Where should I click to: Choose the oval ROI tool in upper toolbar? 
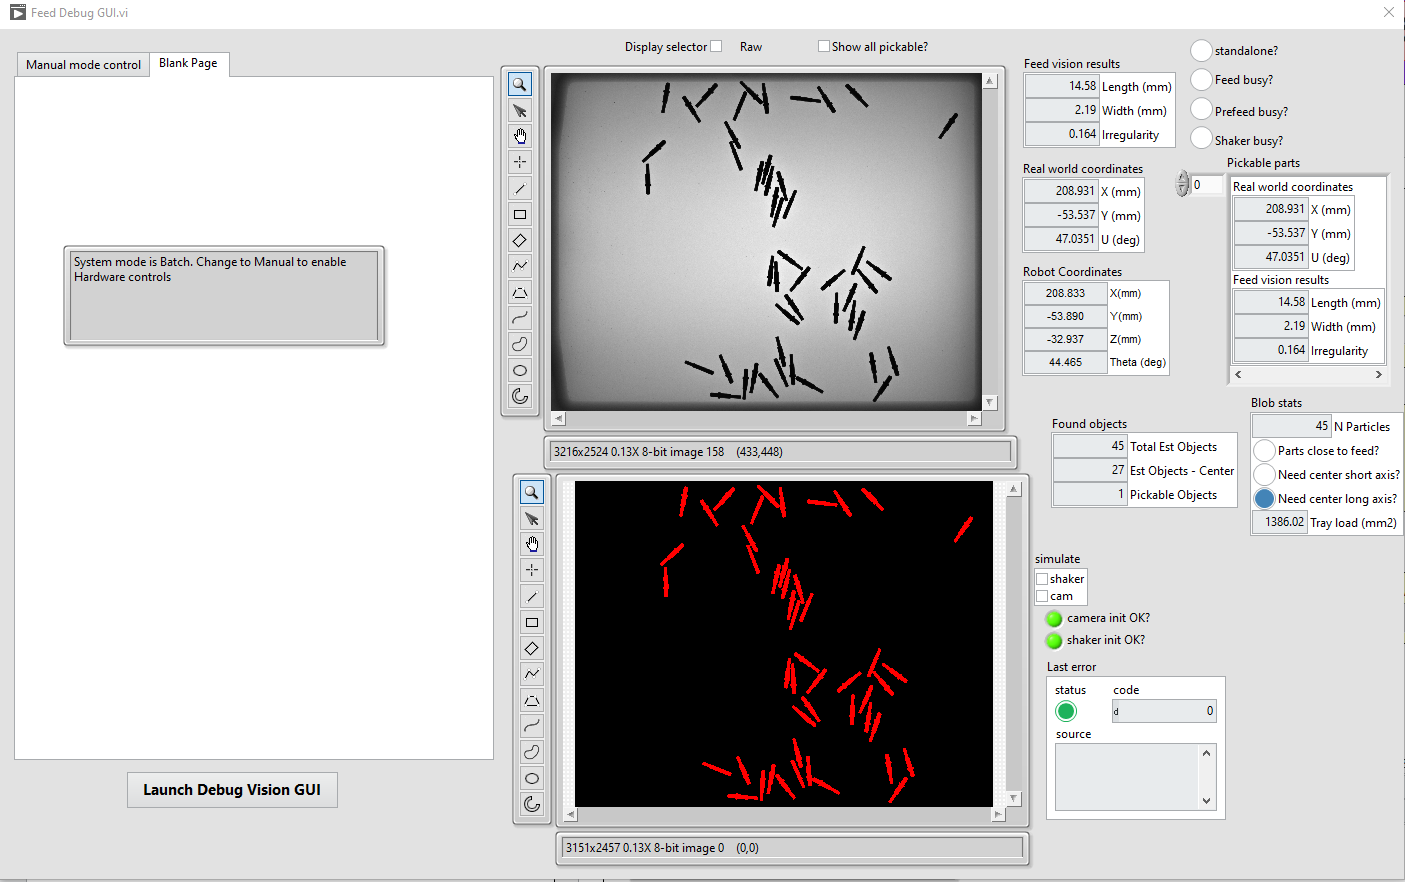click(x=520, y=370)
